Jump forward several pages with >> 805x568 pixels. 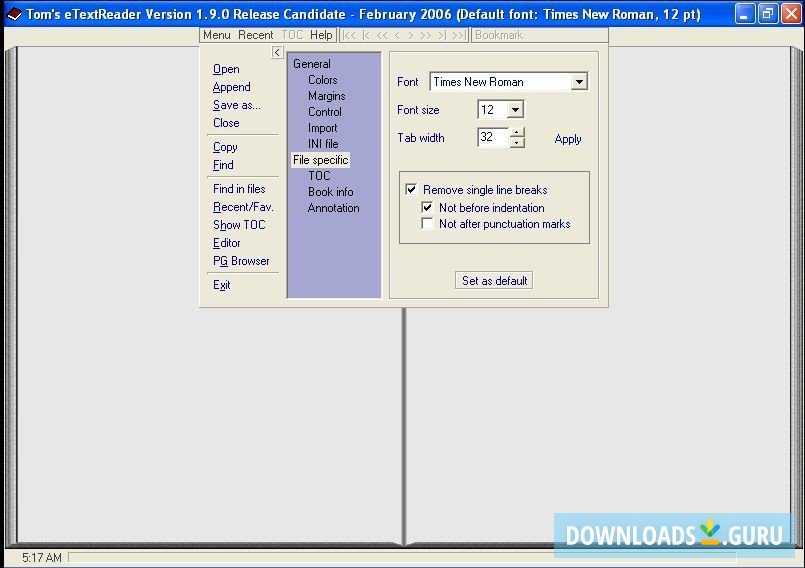[x=426, y=35]
